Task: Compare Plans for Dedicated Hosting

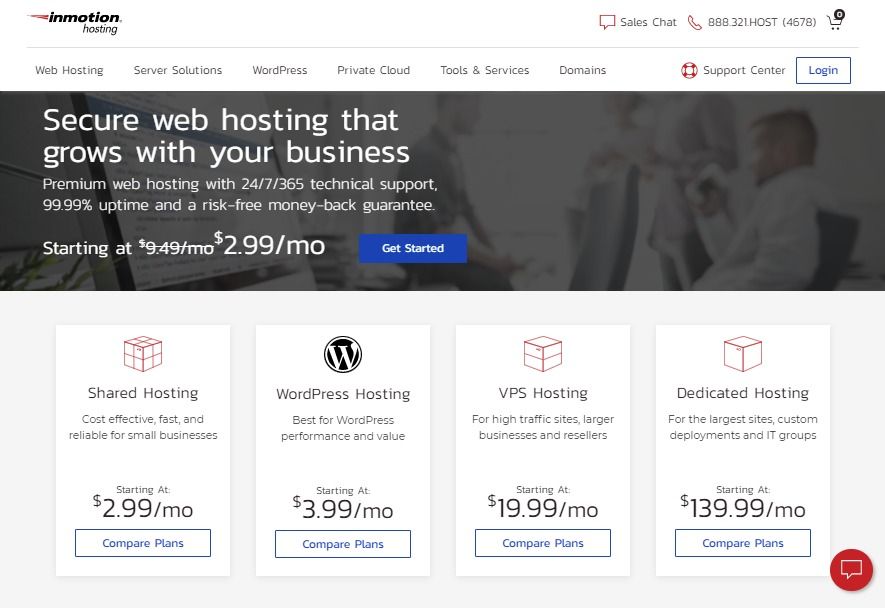Action: point(743,543)
